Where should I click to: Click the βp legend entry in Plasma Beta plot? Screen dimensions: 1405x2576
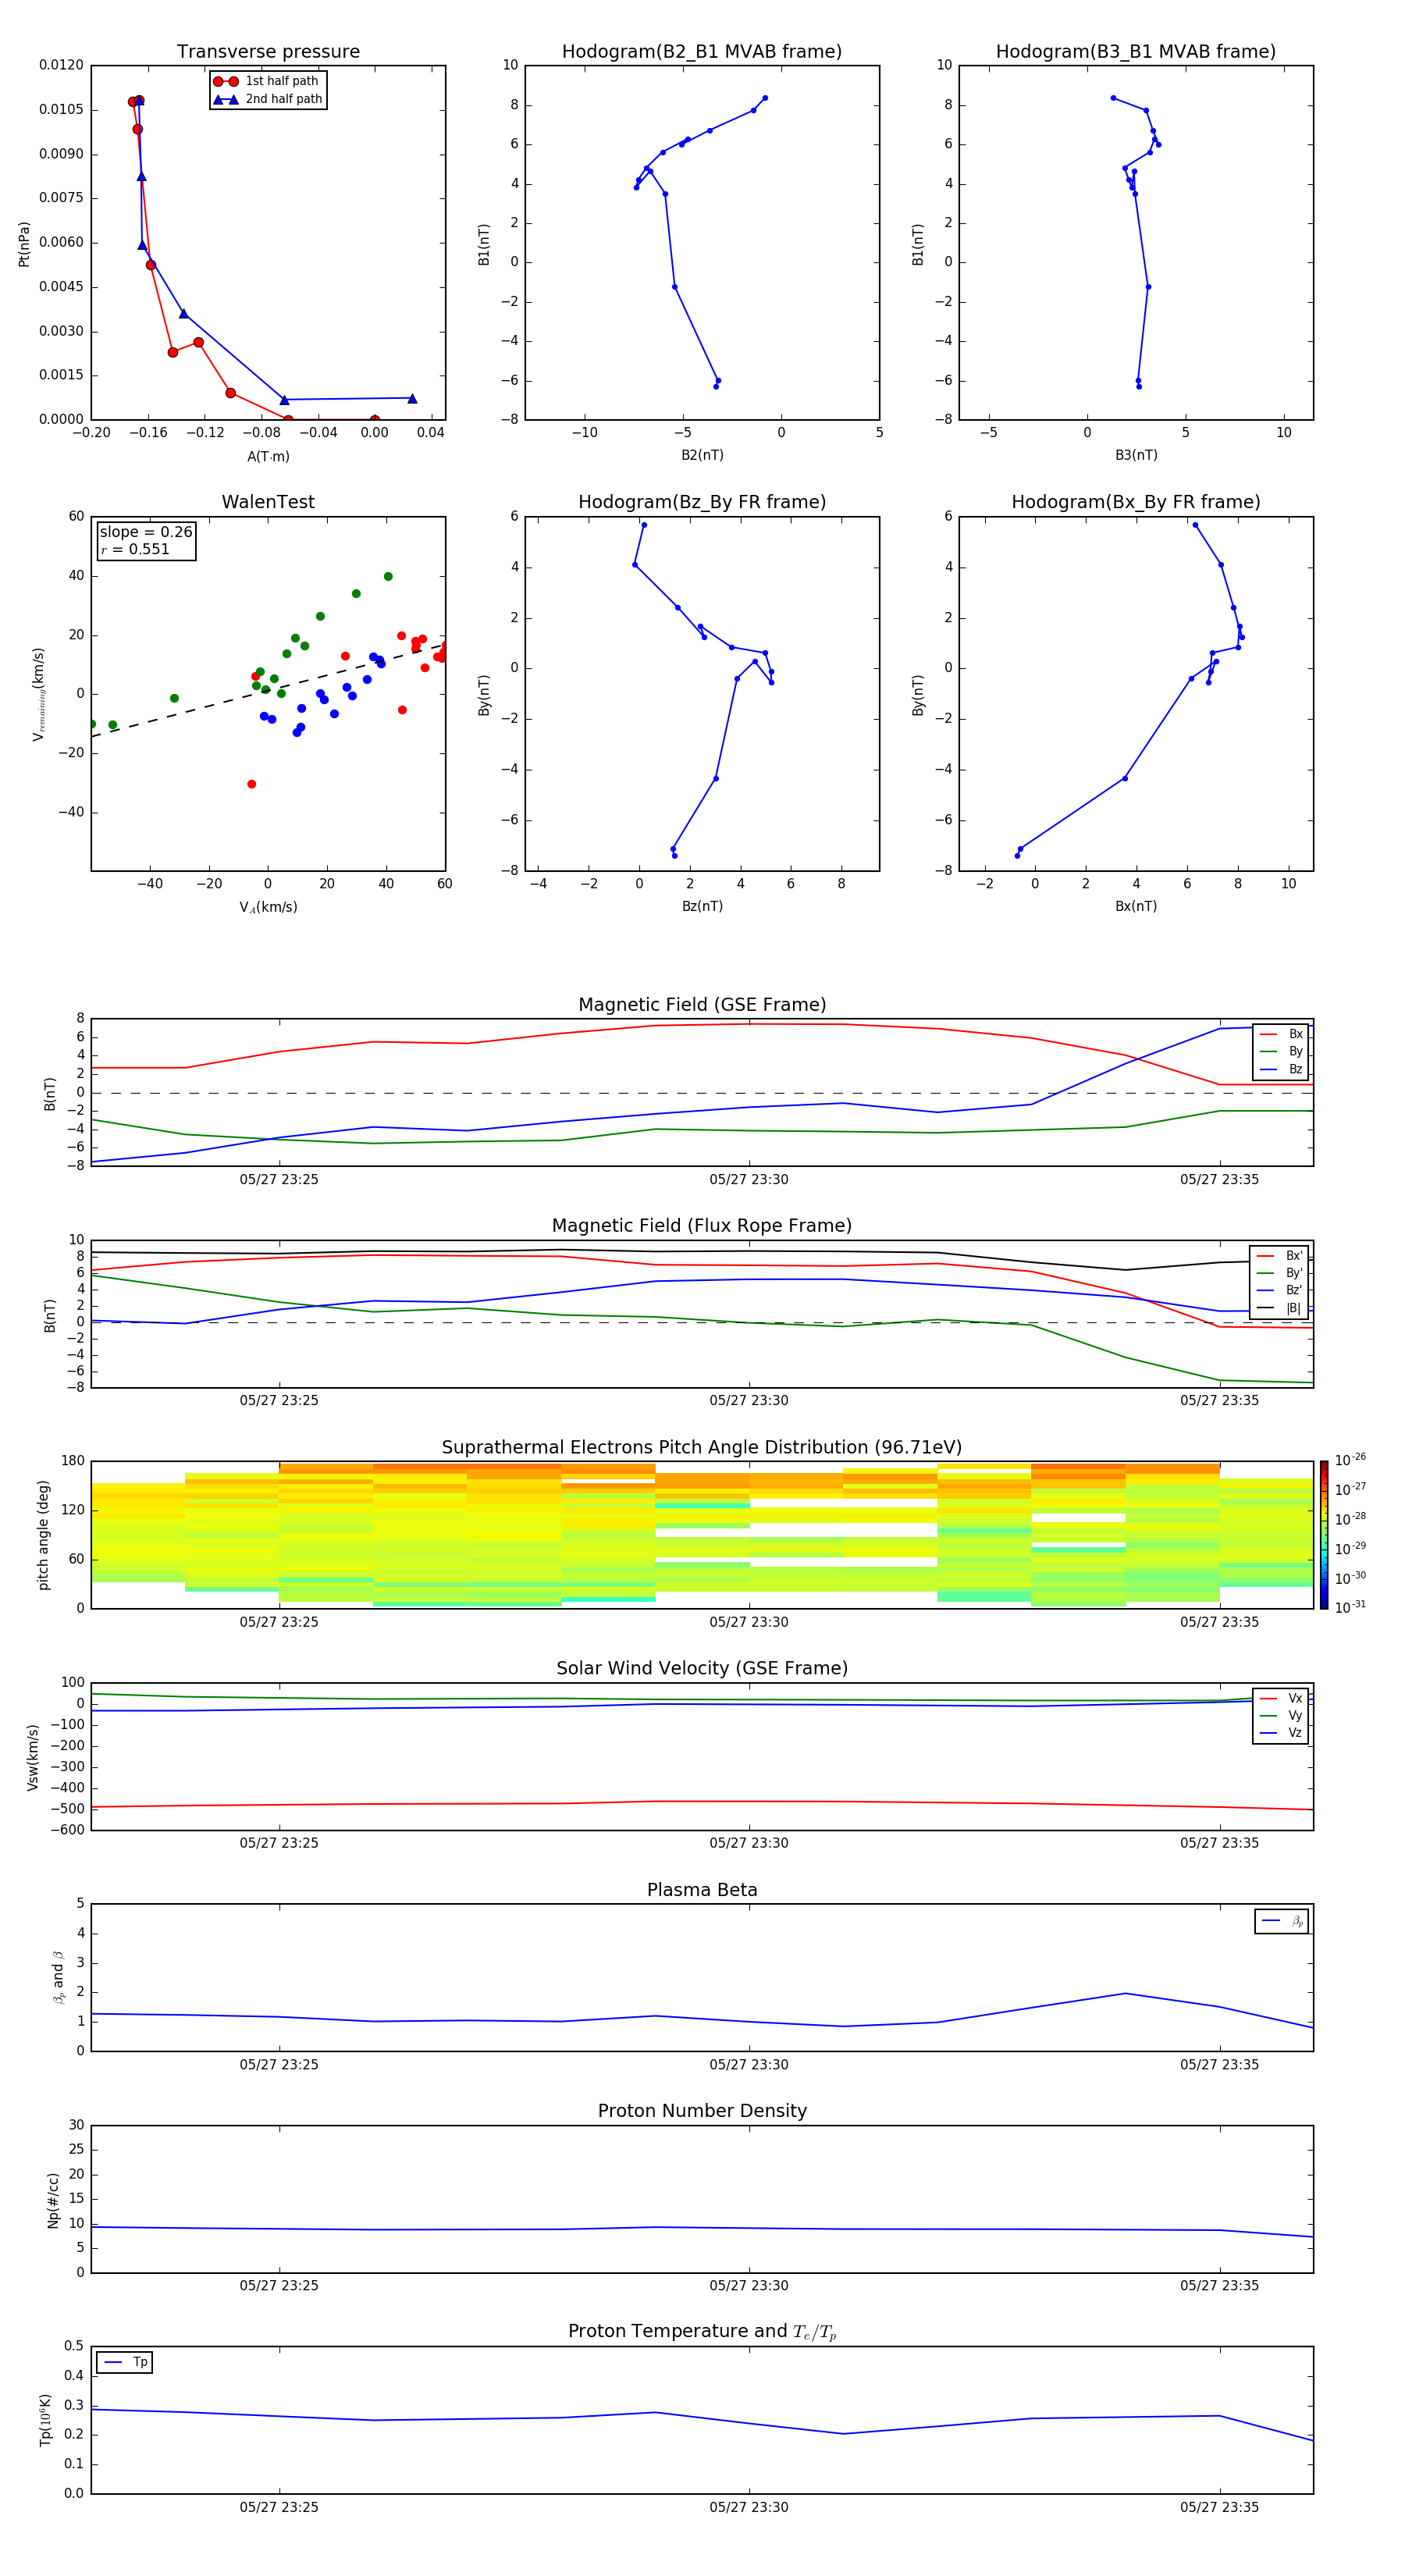1282,1921
